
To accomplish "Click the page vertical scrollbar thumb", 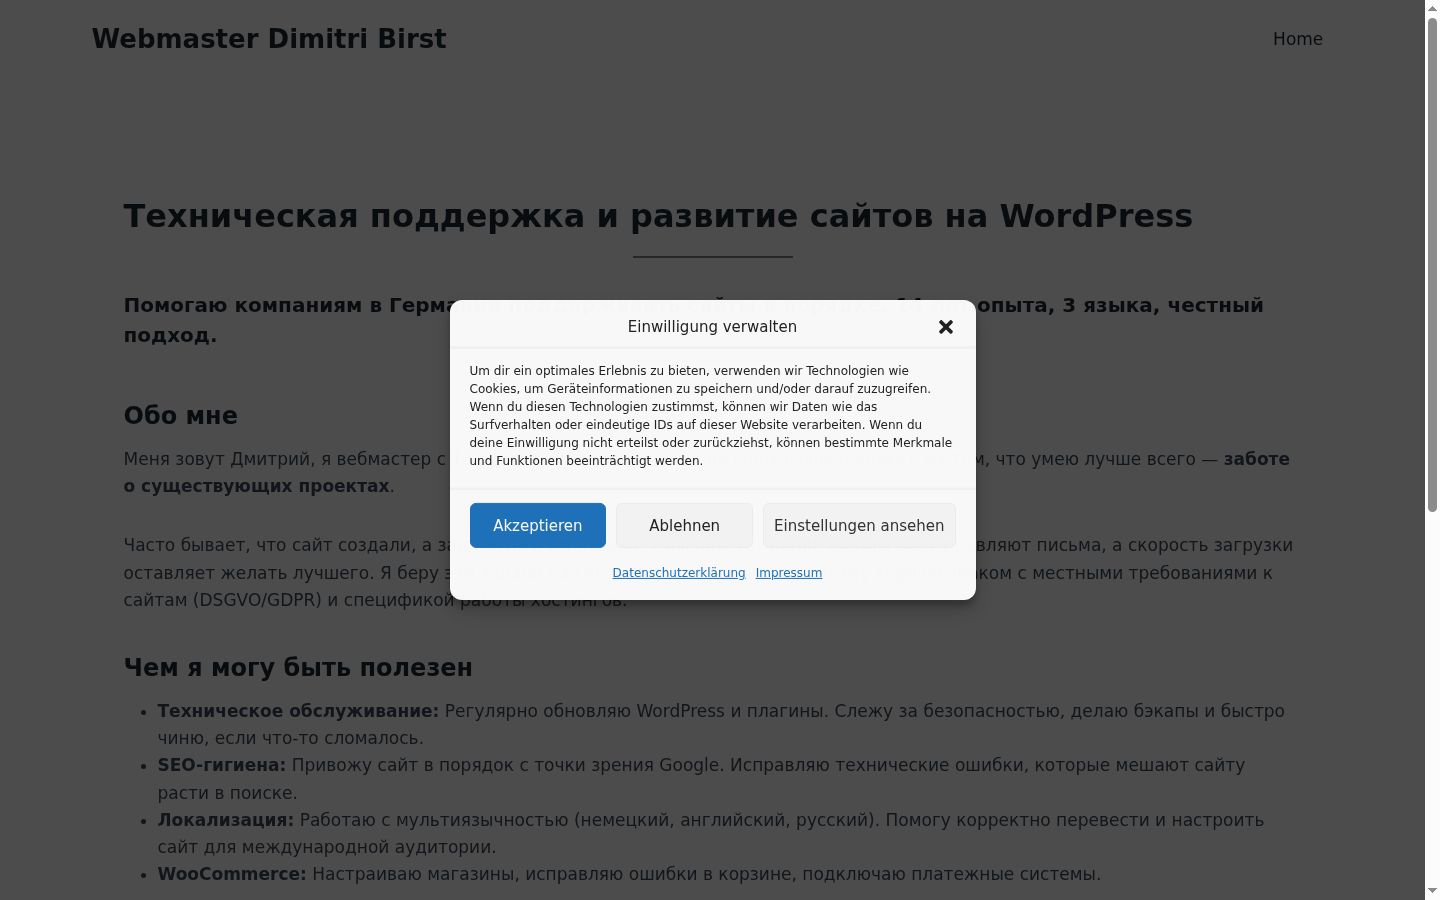I will point(1432,265).
